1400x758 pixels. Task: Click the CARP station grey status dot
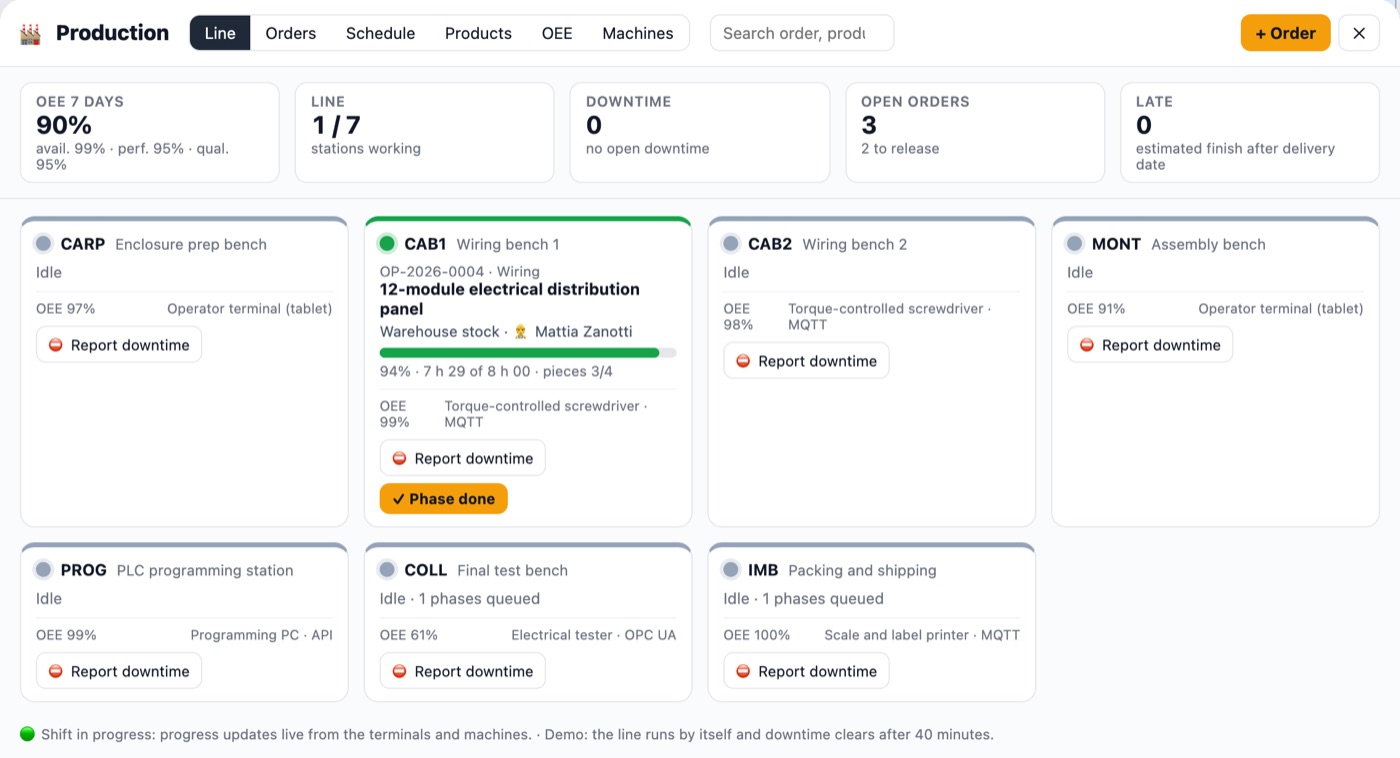tap(43, 243)
